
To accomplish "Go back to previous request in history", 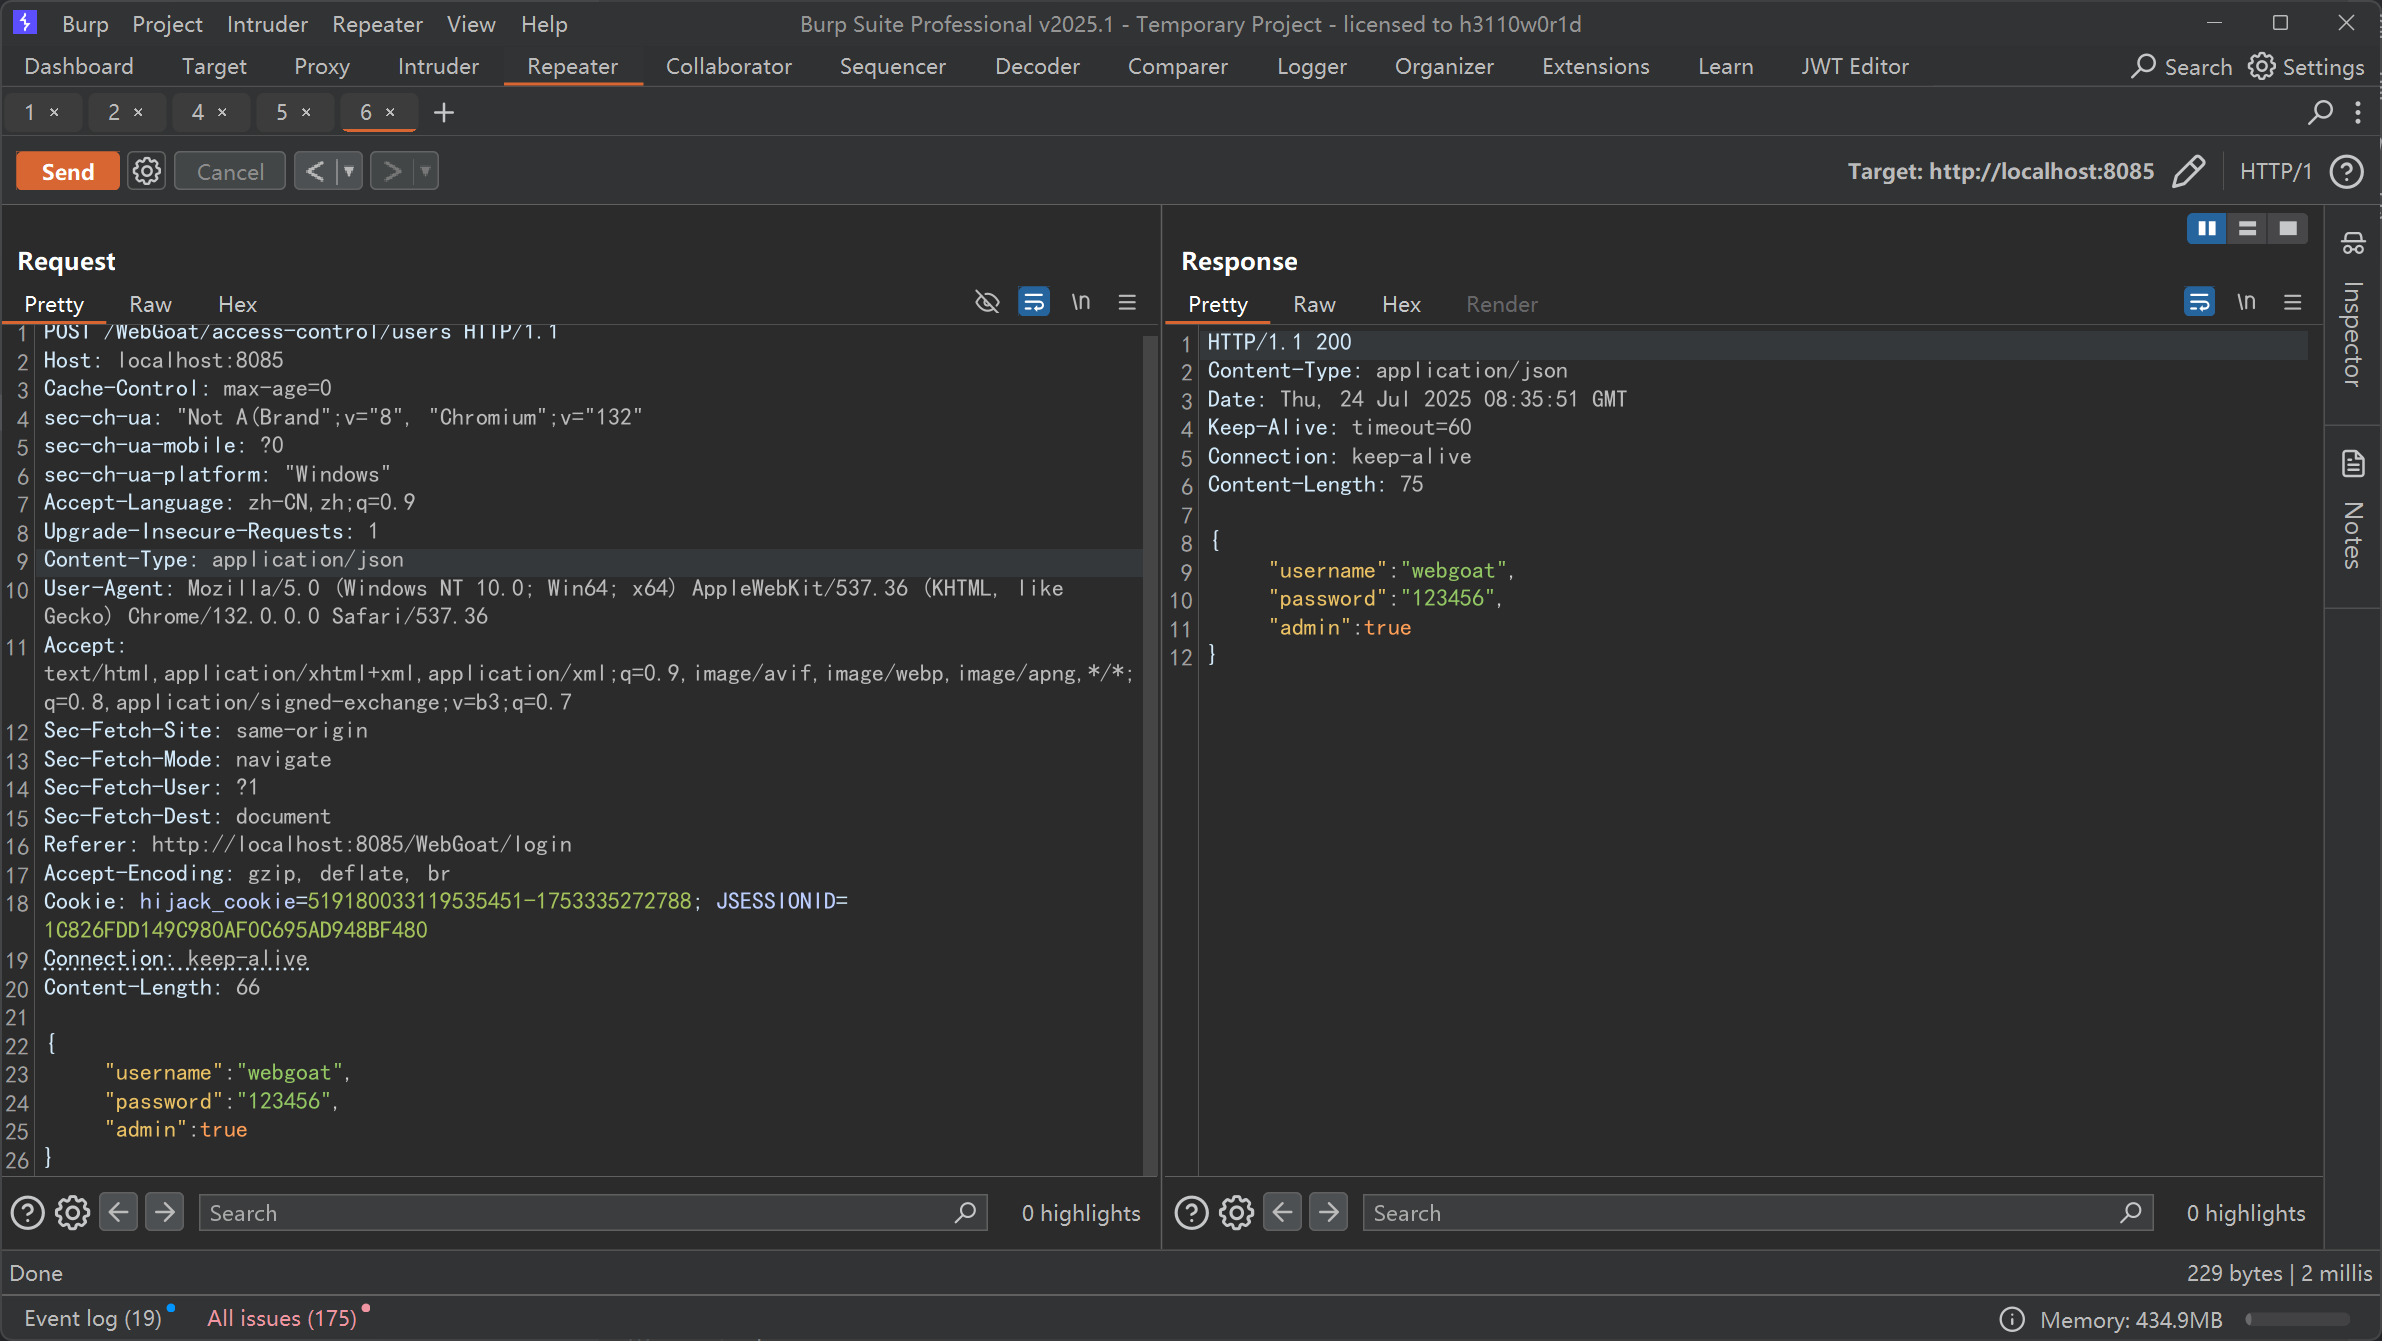I will 315,171.
